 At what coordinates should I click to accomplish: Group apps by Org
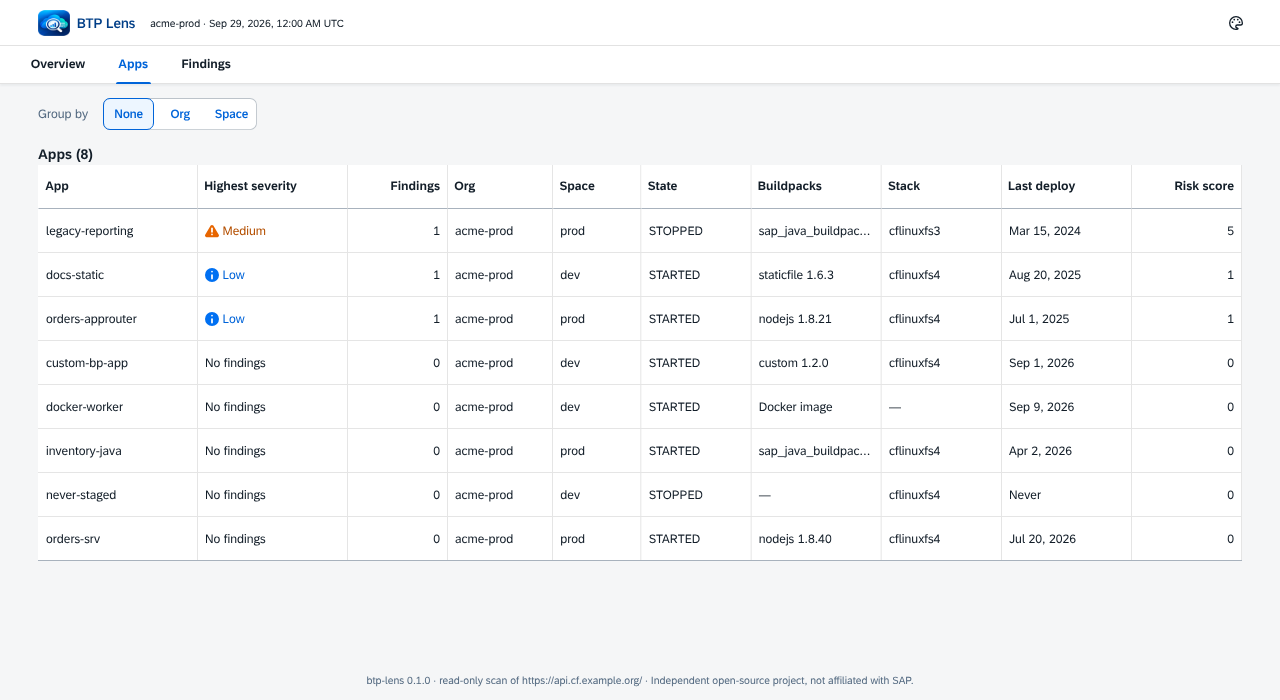click(x=180, y=114)
